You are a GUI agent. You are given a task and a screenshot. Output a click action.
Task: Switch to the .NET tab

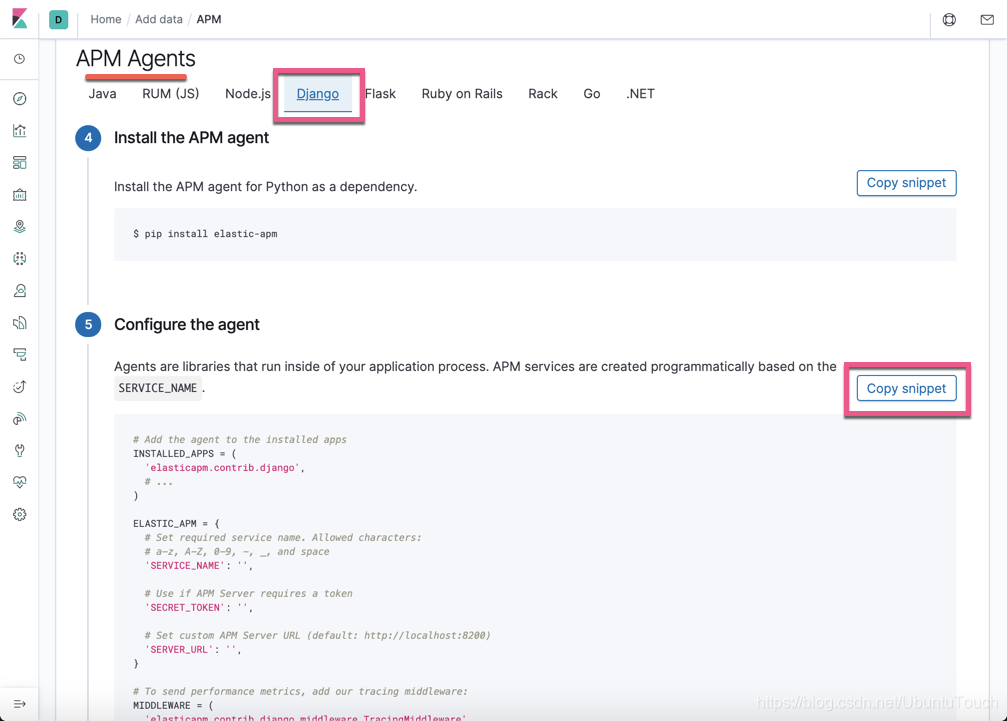point(640,94)
